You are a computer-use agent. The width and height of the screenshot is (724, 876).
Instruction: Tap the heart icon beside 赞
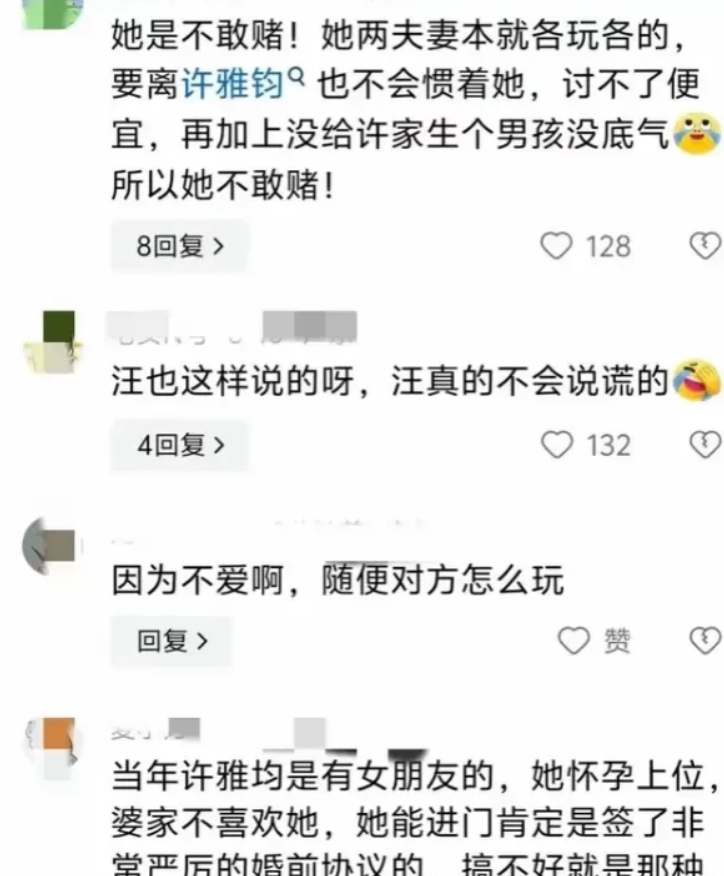pos(574,640)
